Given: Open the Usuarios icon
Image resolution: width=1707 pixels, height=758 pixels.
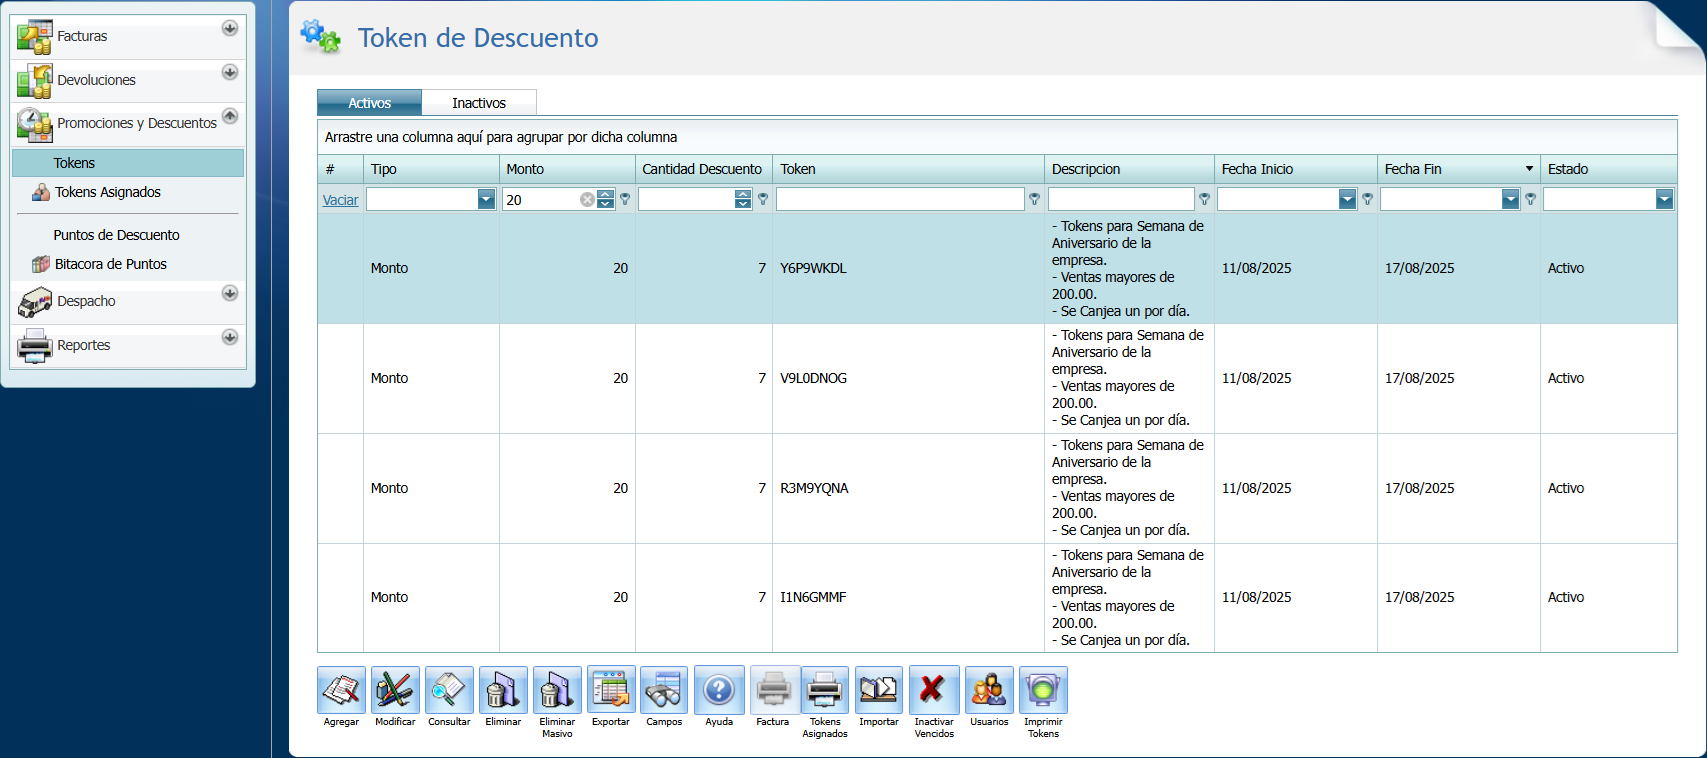Looking at the screenshot, I should point(989,690).
